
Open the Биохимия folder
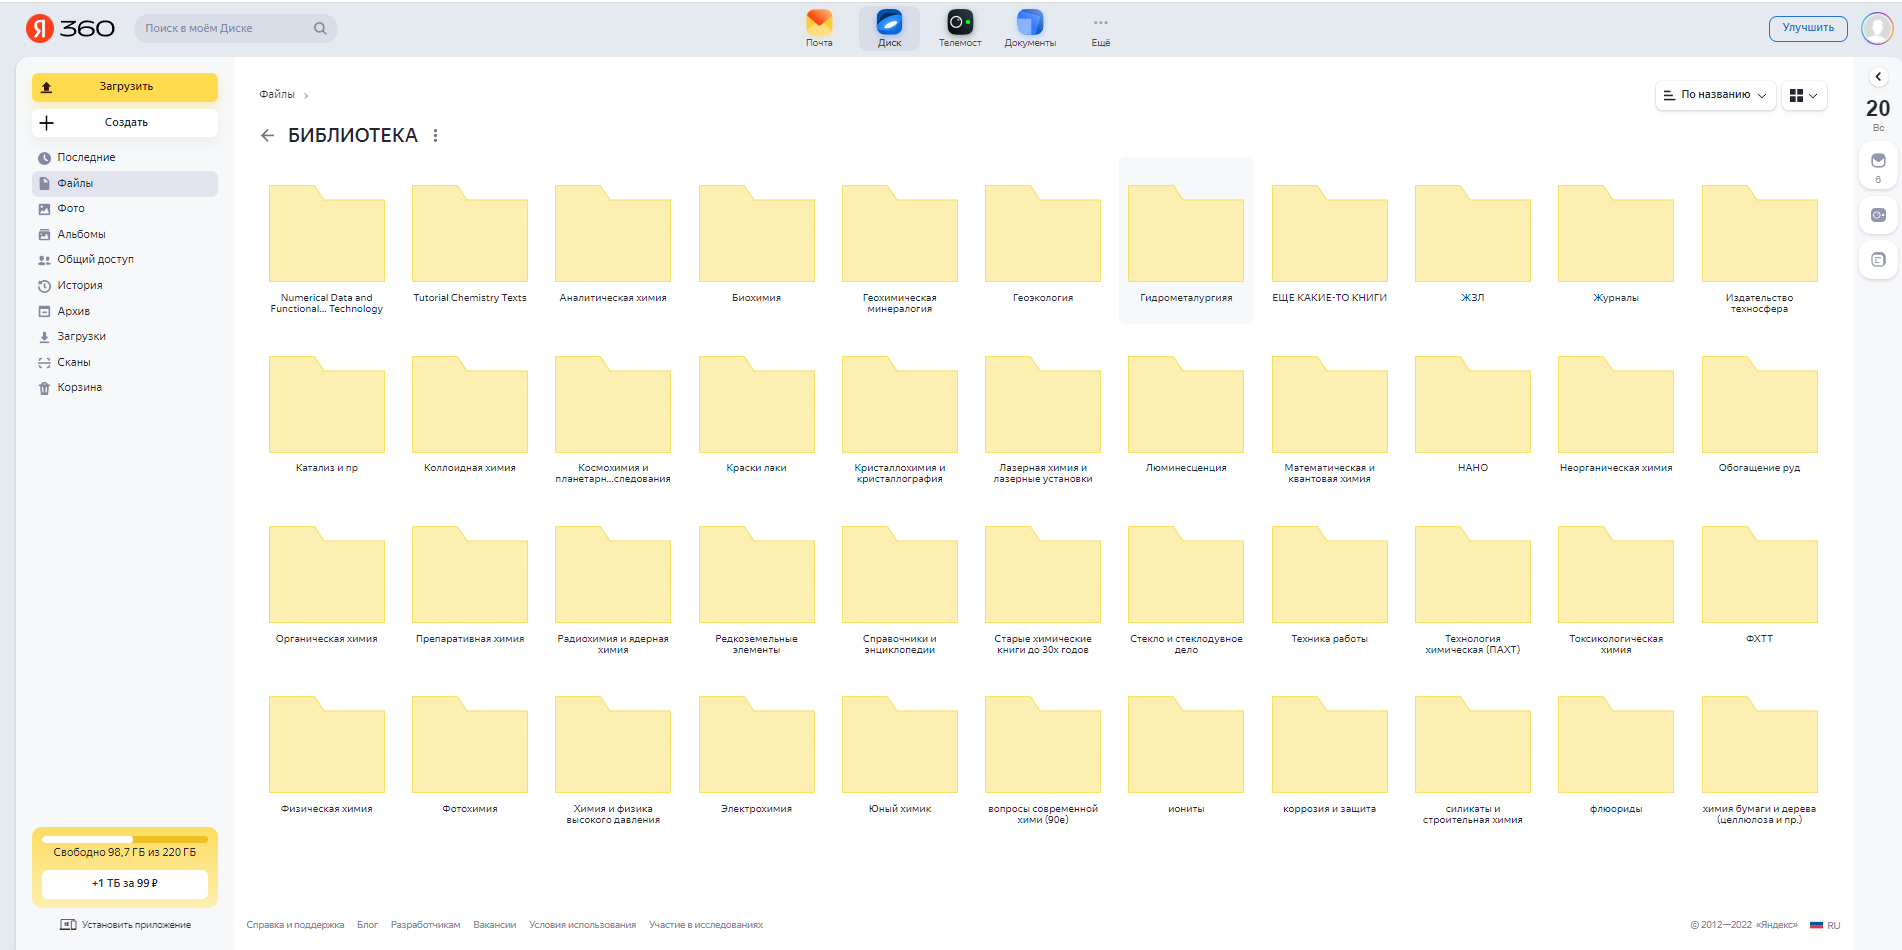(756, 243)
